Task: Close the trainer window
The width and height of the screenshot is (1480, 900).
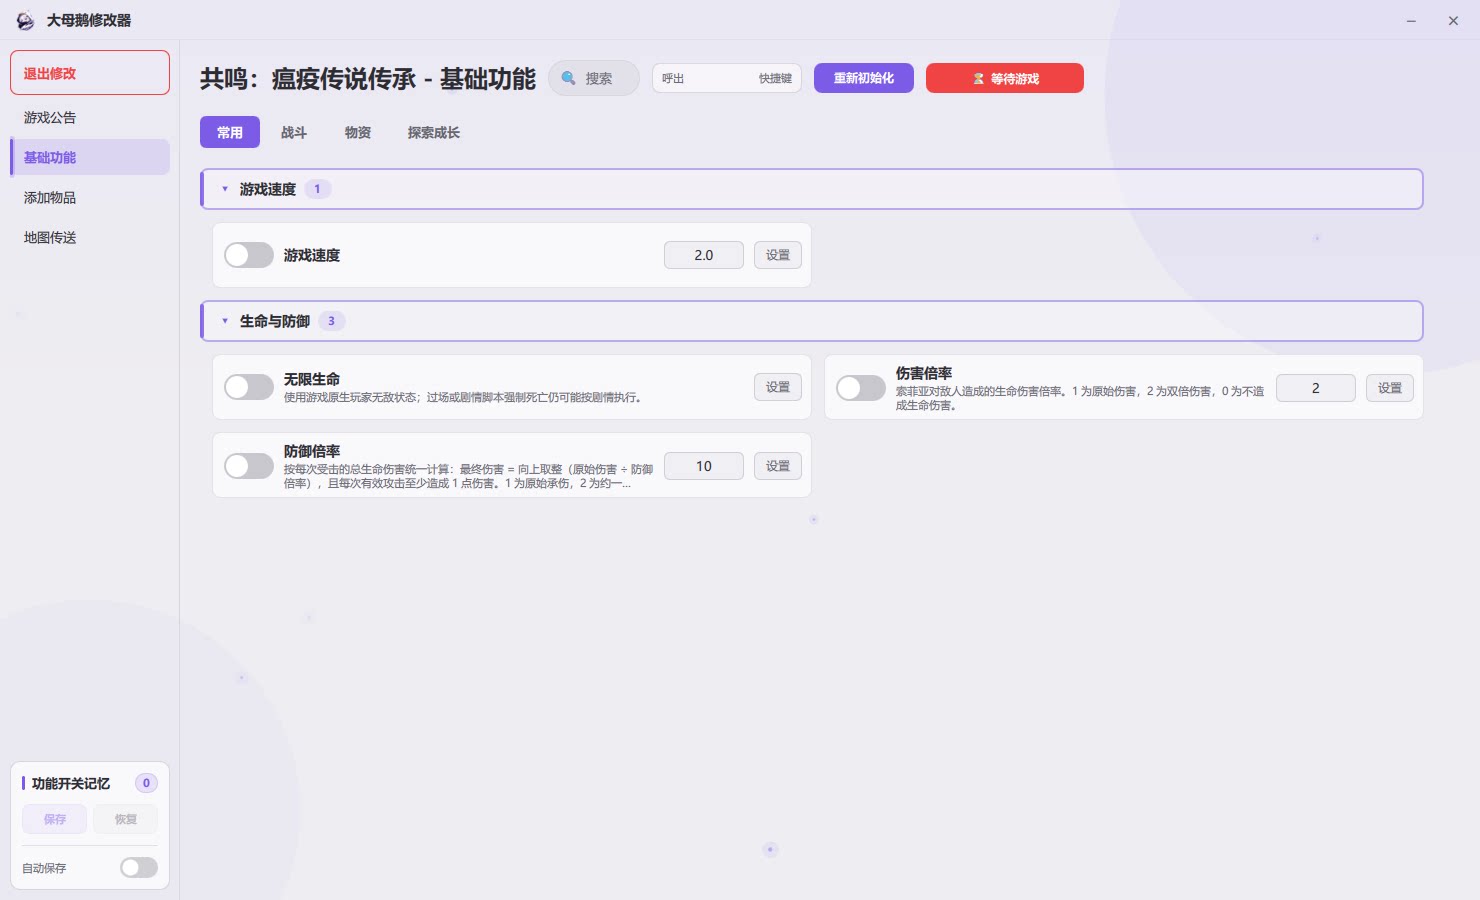Action: 1453,21
